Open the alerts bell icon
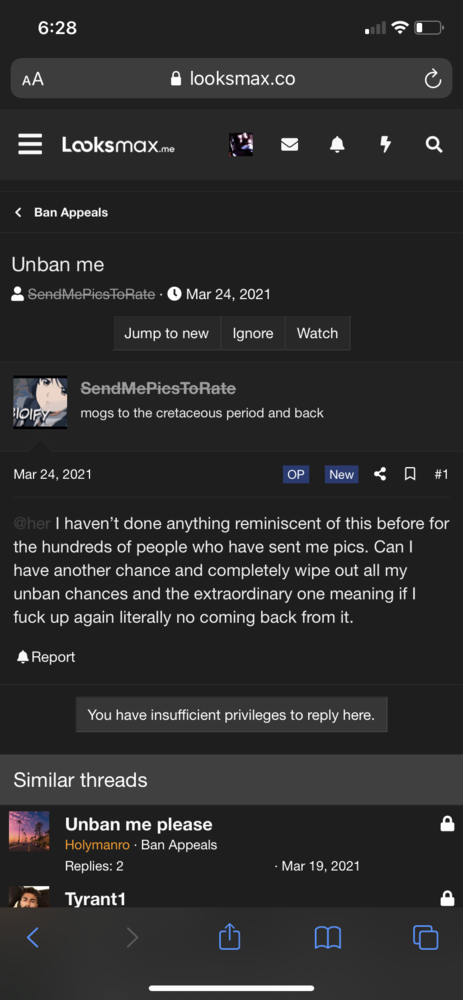The height and width of the screenshot is (1000, 463). pos(337,145)
